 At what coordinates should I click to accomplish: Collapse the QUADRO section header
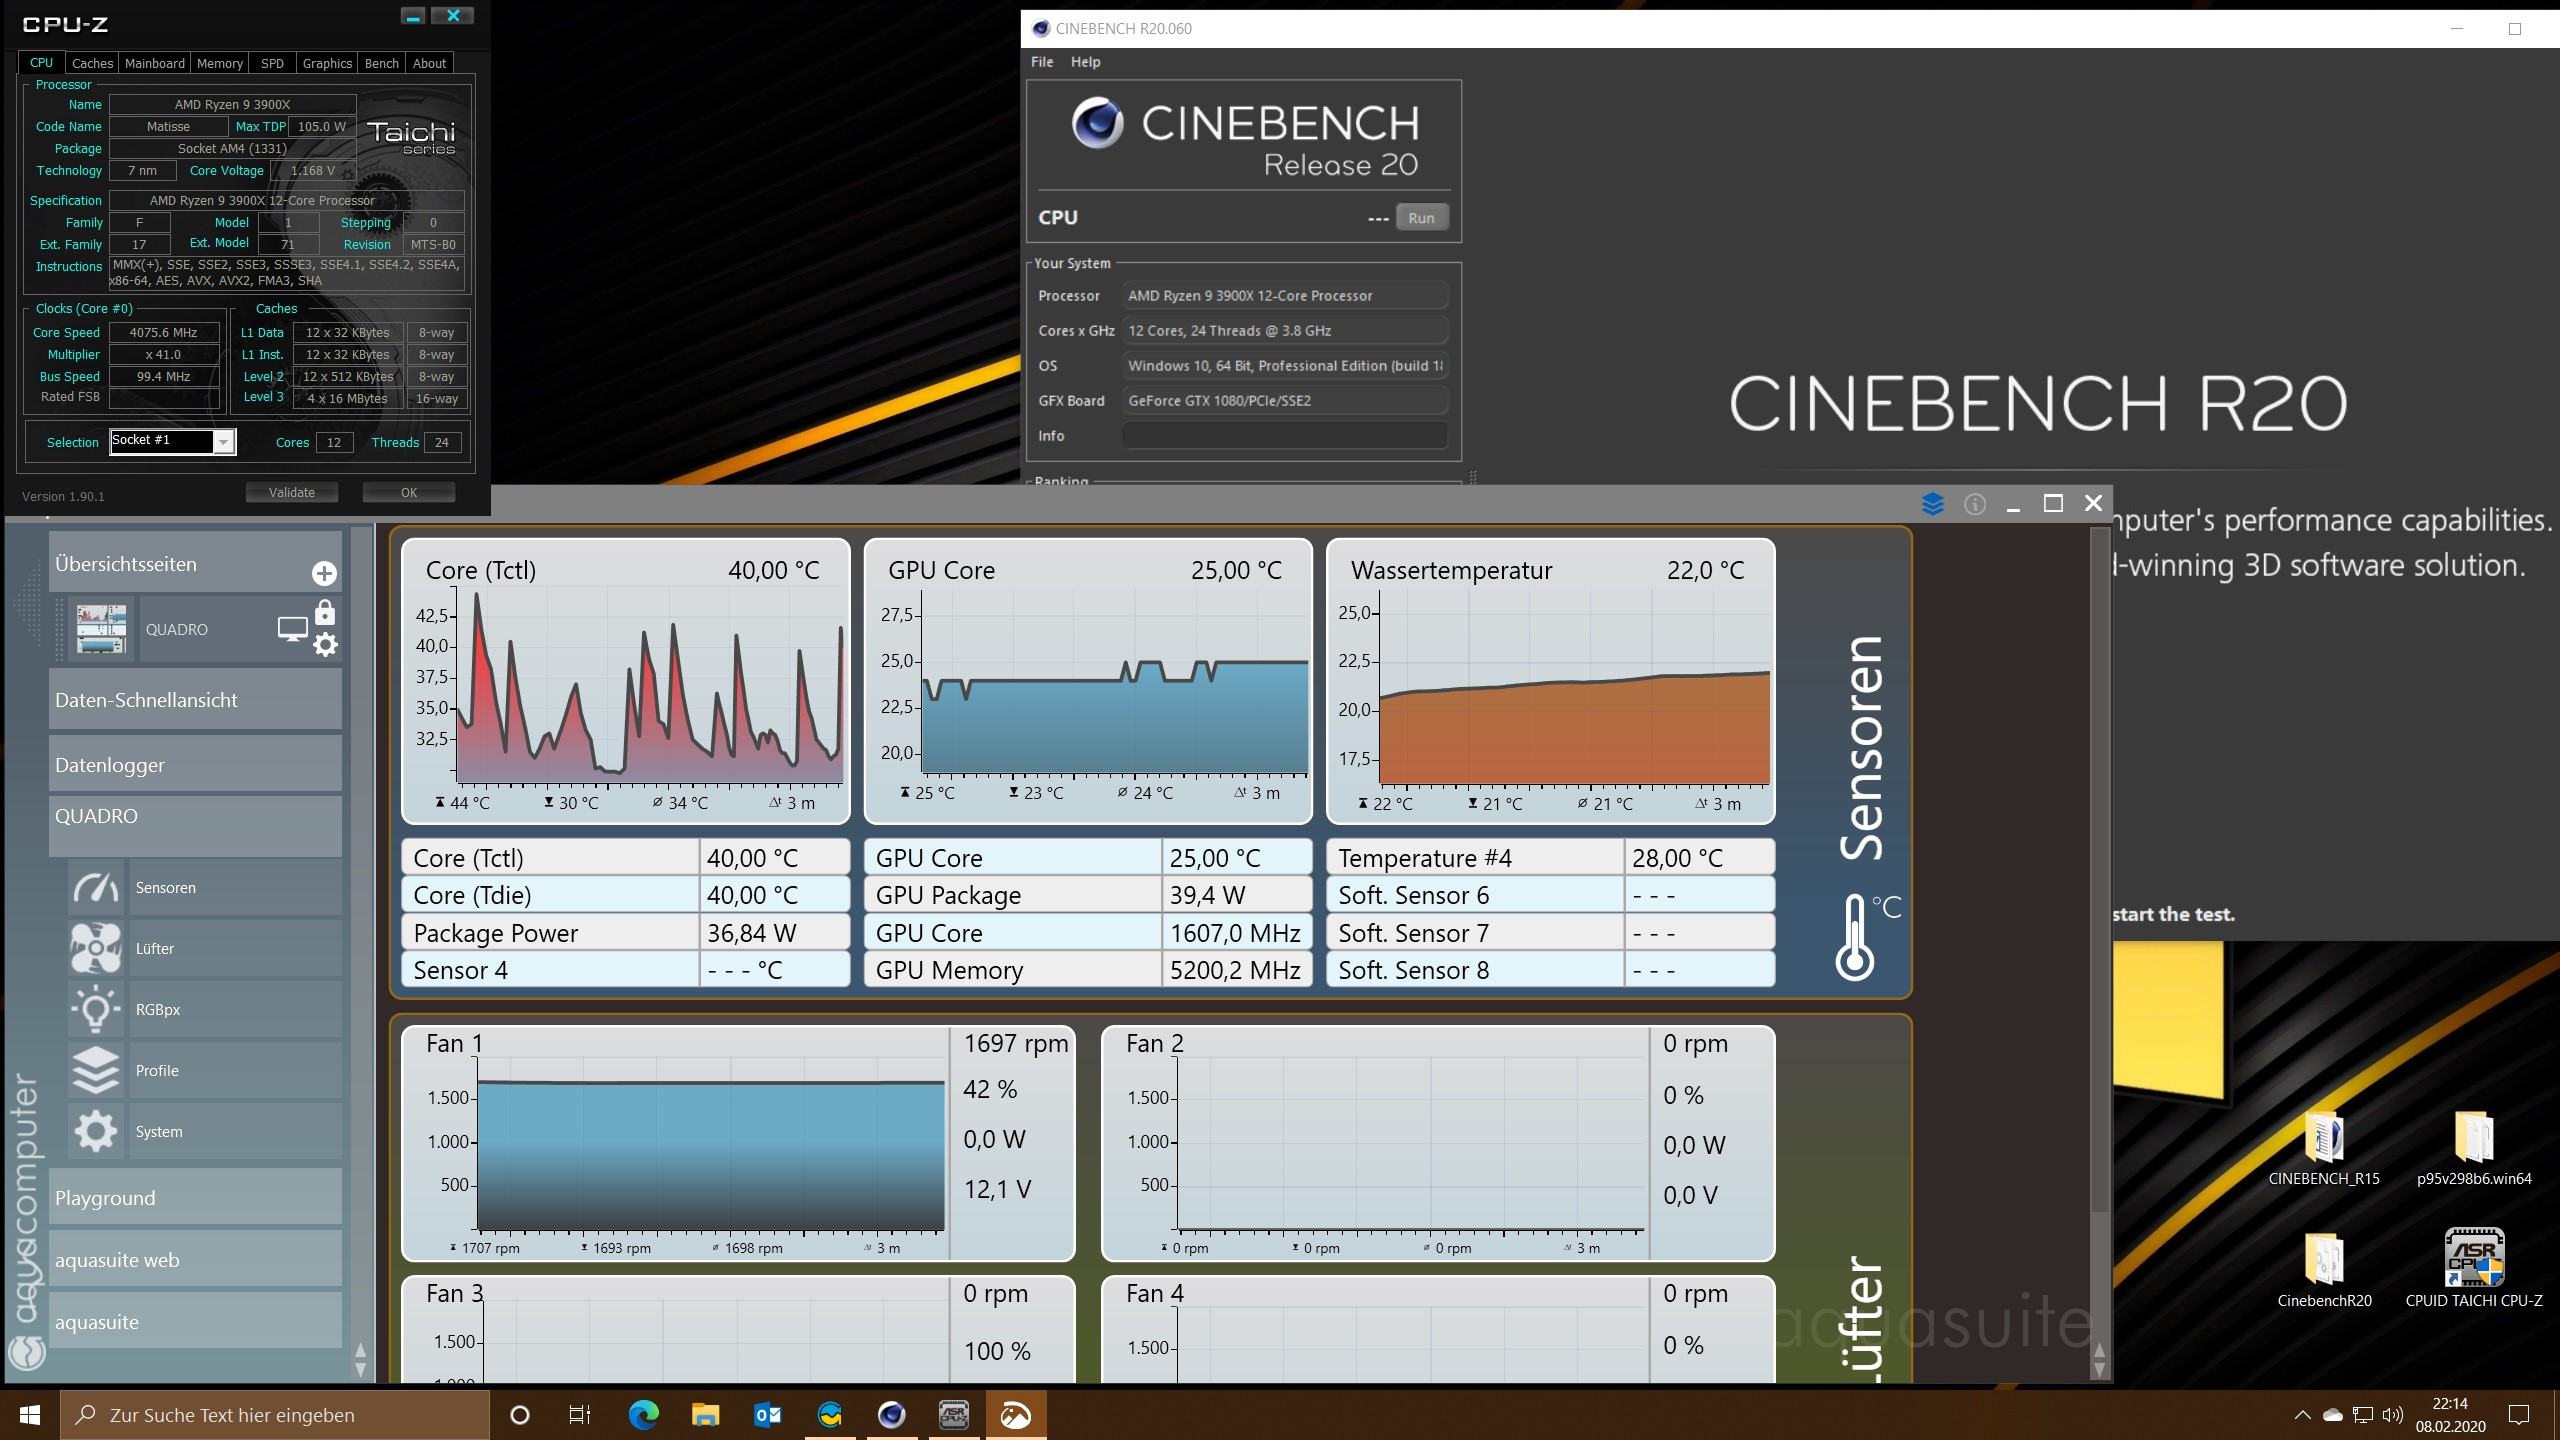pyautogui.click(x=195, y=826)
